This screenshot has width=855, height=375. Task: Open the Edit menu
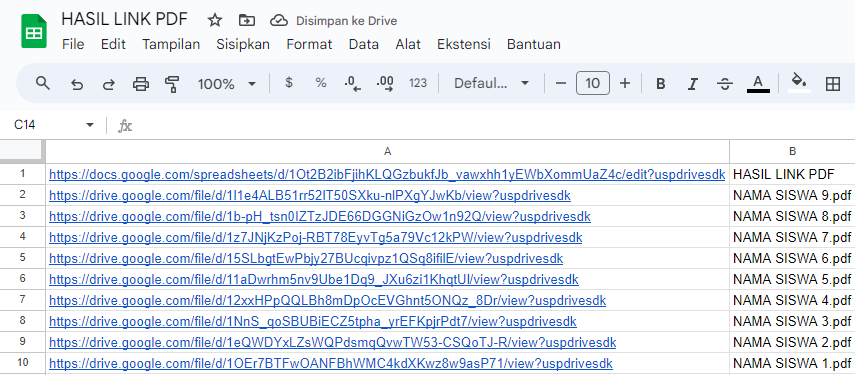point(113,44)
